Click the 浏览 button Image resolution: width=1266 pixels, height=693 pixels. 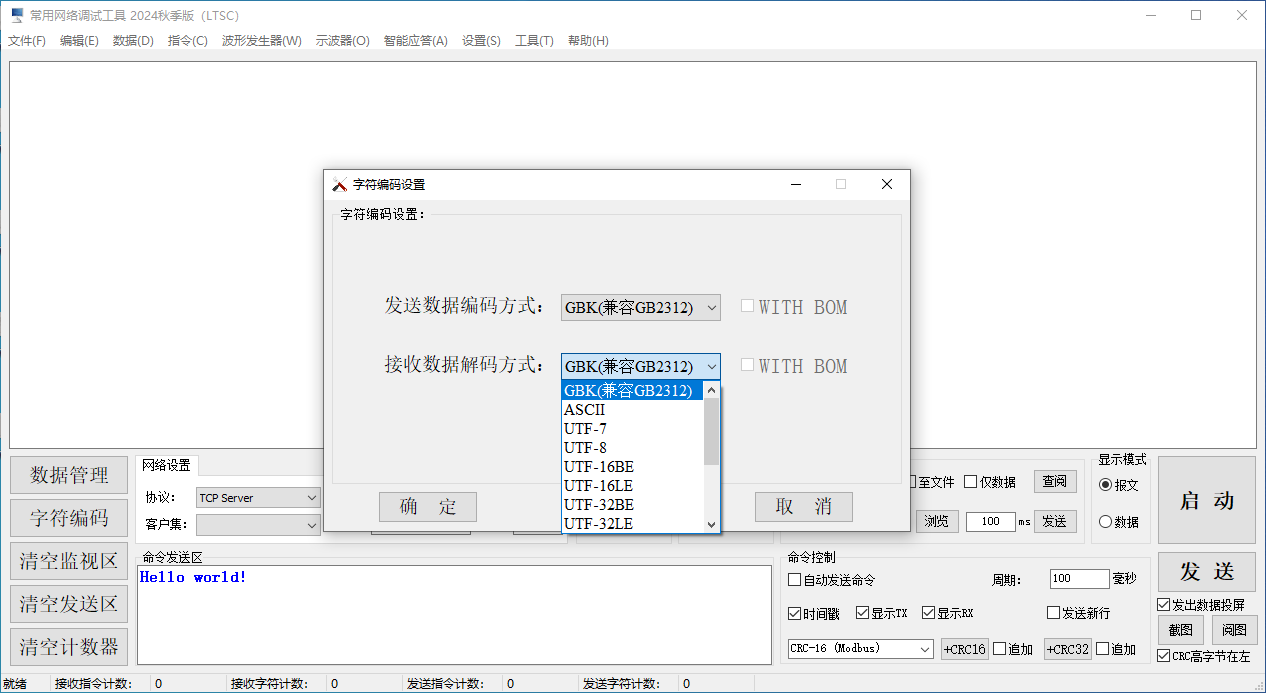click(937, 521)
